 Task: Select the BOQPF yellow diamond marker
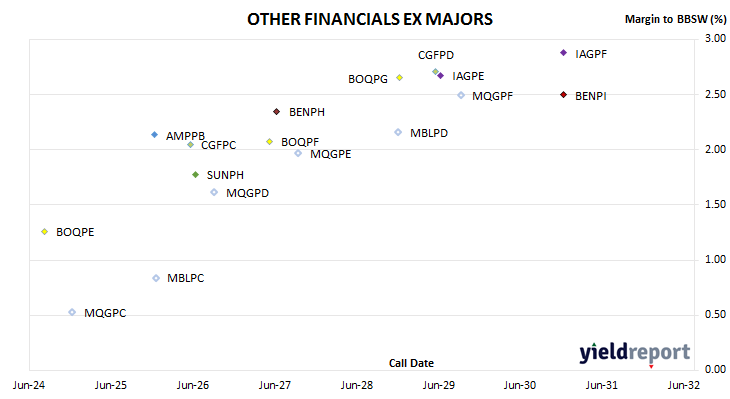point(270,142)
